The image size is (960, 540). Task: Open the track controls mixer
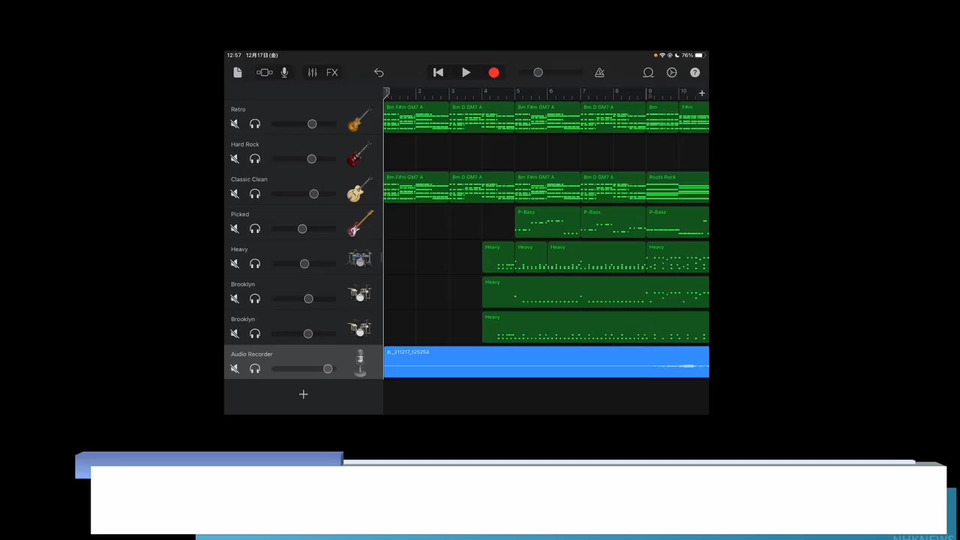pos(312,72)
